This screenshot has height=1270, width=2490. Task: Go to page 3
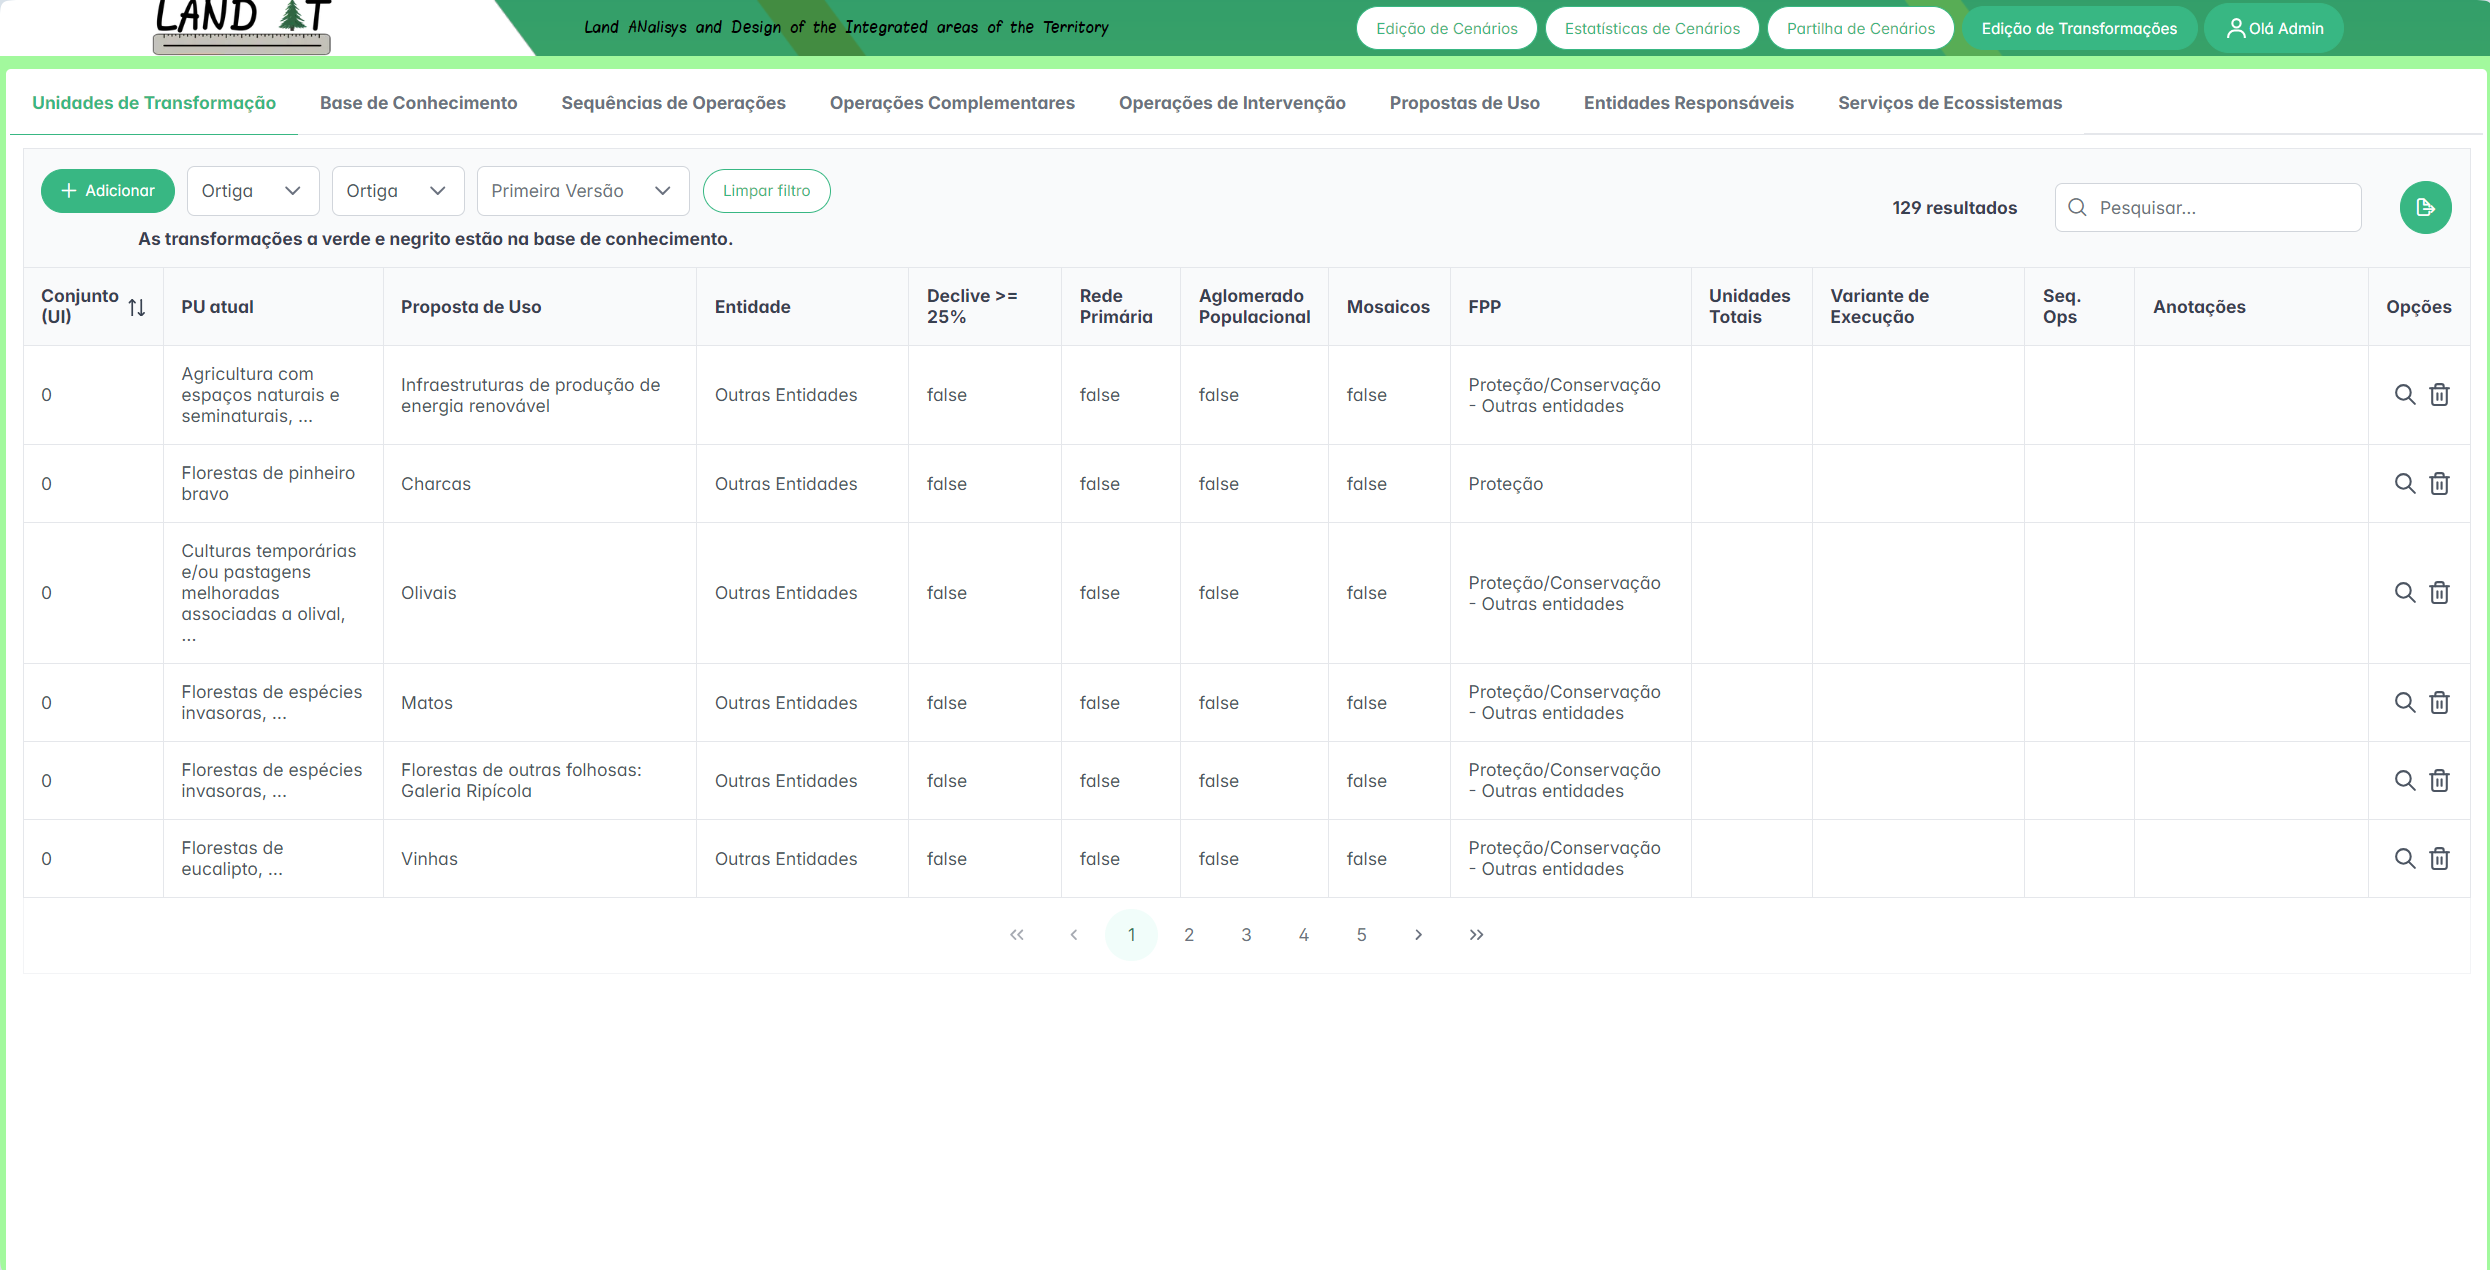(x=1246, y=935)
